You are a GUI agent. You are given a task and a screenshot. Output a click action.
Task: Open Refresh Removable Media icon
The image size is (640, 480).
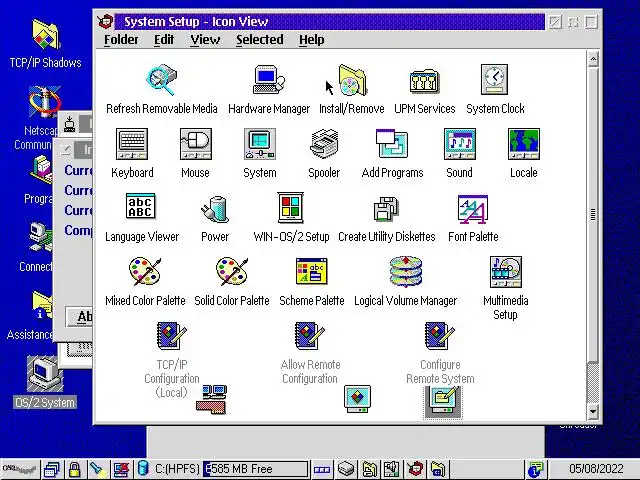pyautogui.click(x=162, y=80)
